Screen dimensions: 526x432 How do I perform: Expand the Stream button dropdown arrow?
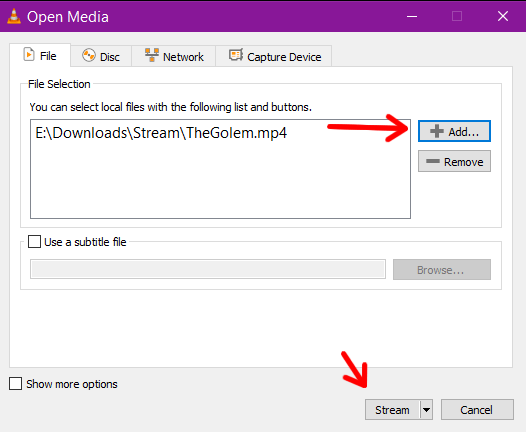coord(426,410)
